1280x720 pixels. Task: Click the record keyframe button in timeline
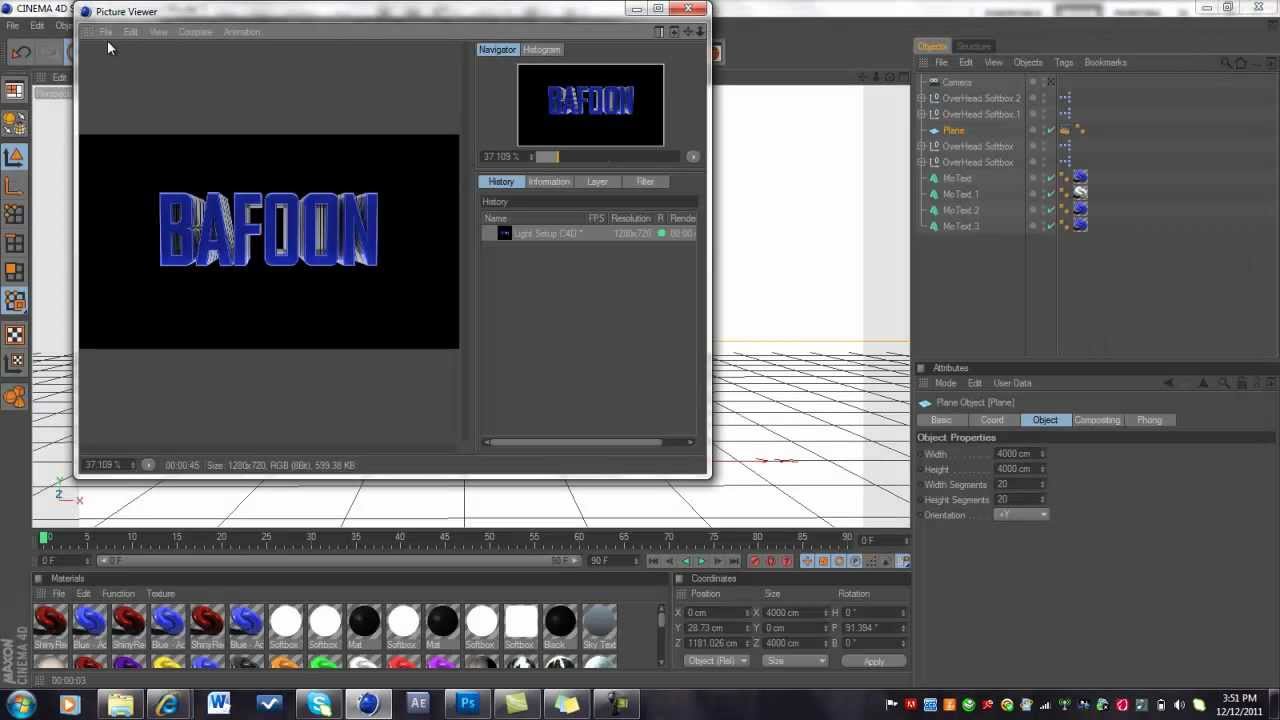tap(755, 561)
